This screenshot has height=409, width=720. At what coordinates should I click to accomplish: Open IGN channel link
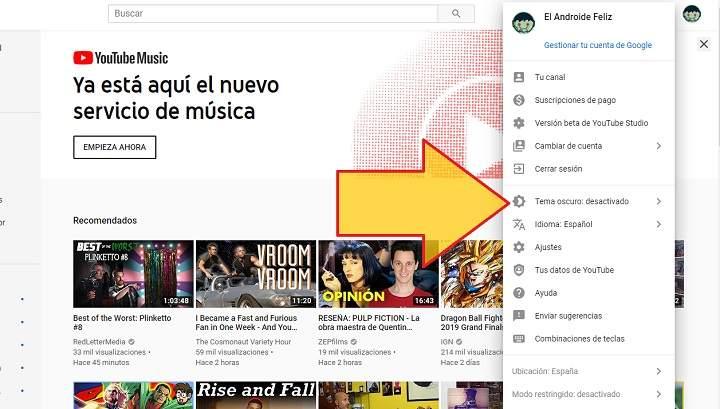(447, 342)
